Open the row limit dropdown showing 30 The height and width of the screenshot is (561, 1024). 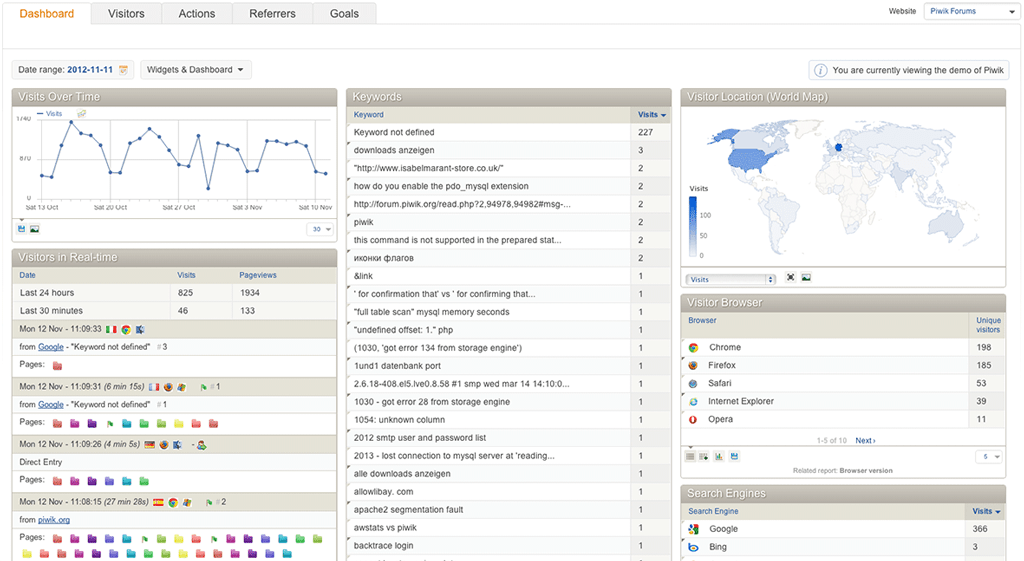point(320,229)
